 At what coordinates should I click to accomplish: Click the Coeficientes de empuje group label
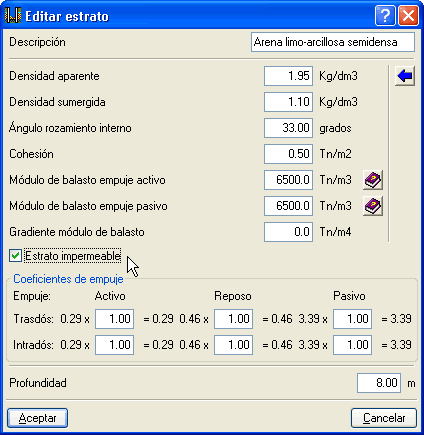click(x=68, y=279)
